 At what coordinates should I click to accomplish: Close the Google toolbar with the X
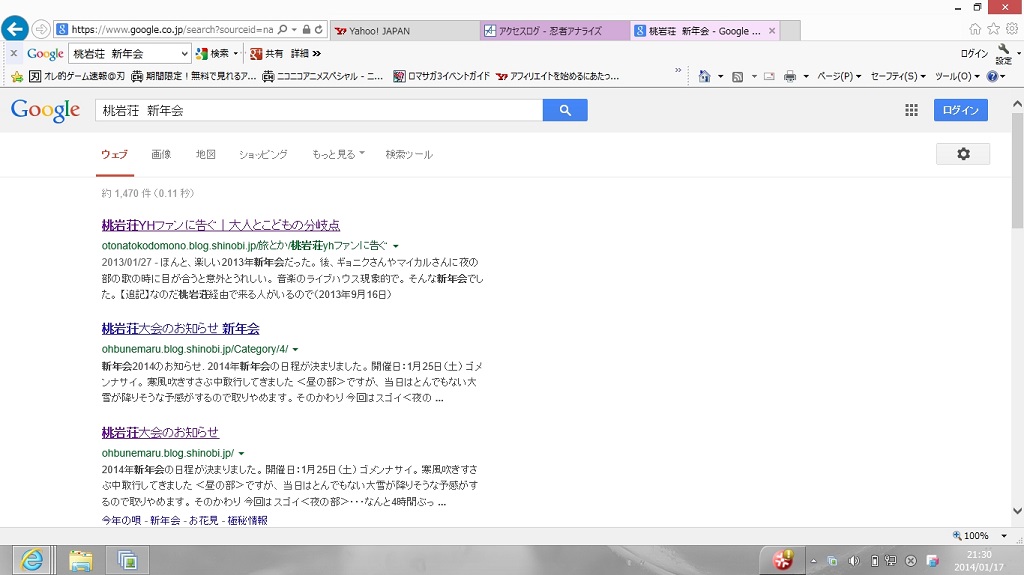(x=14, y=53)
